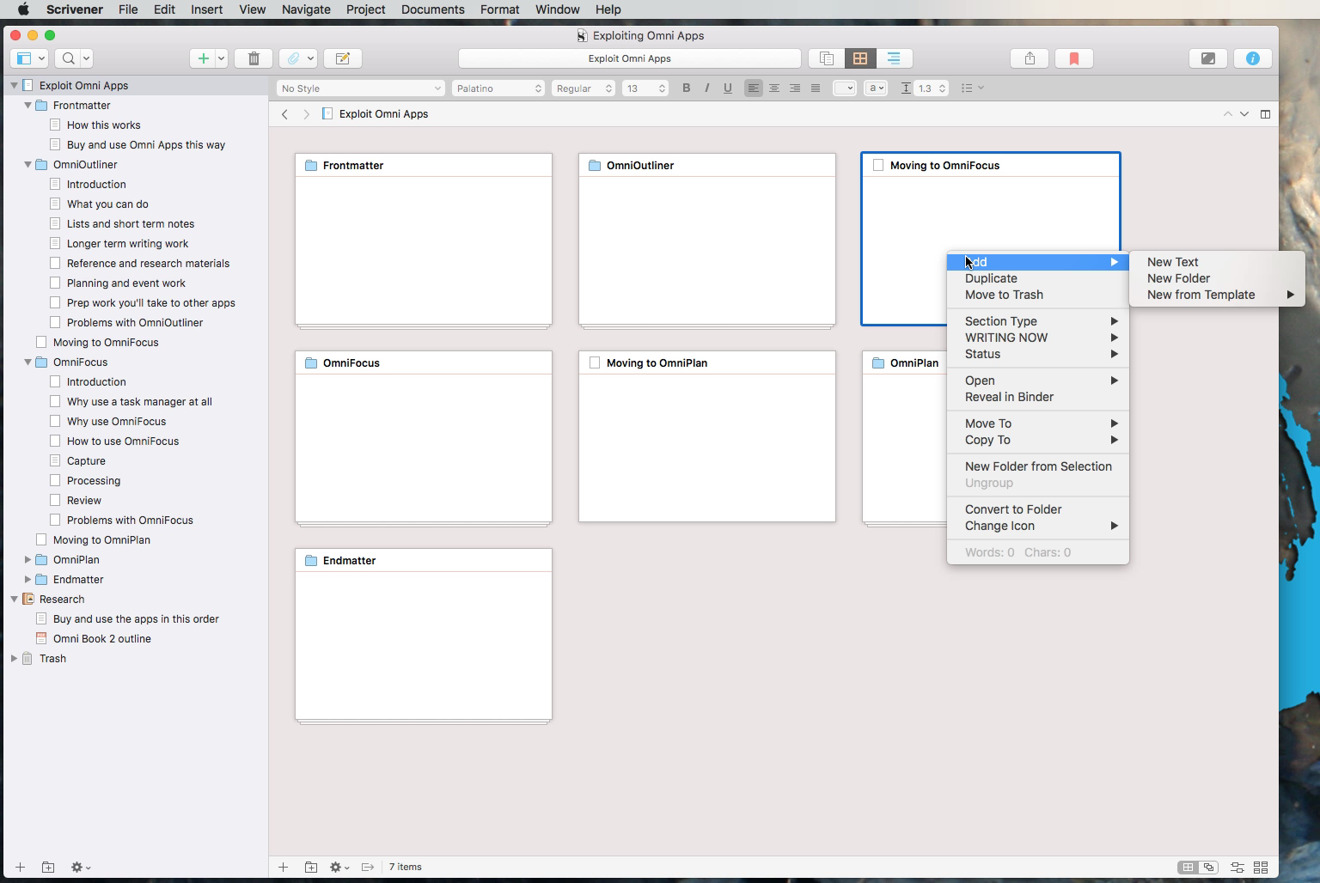Viewport: 1320px width, 883px height.
Task: Collapse the OmniOutliner folder in binder
Action: point(28,164)
